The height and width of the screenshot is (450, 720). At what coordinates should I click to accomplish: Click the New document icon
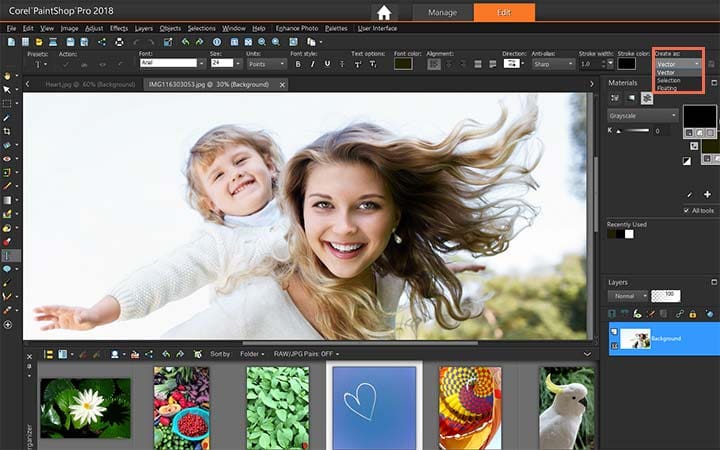(11, 42)
